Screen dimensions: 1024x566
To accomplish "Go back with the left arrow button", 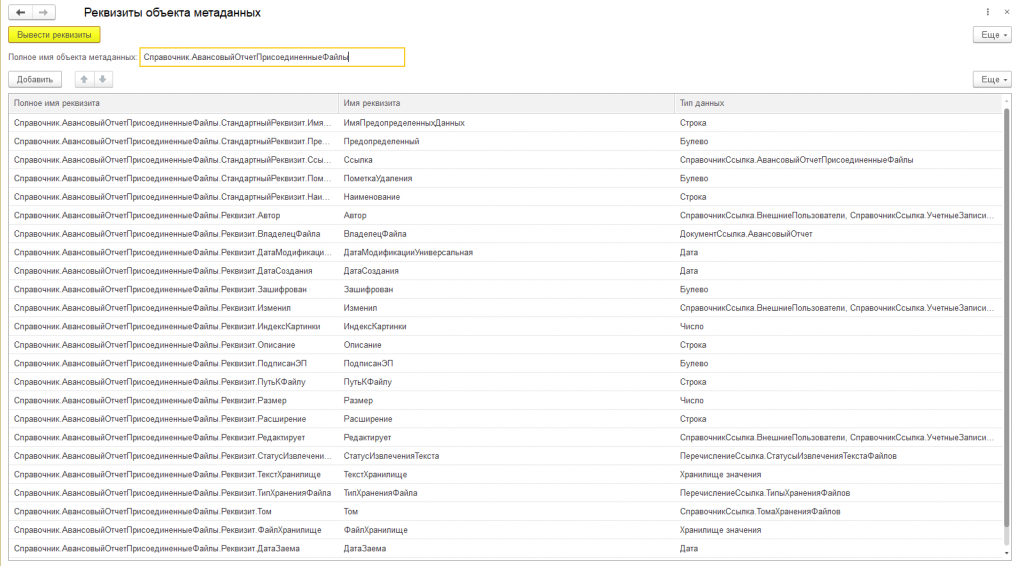I will [20, 12].
